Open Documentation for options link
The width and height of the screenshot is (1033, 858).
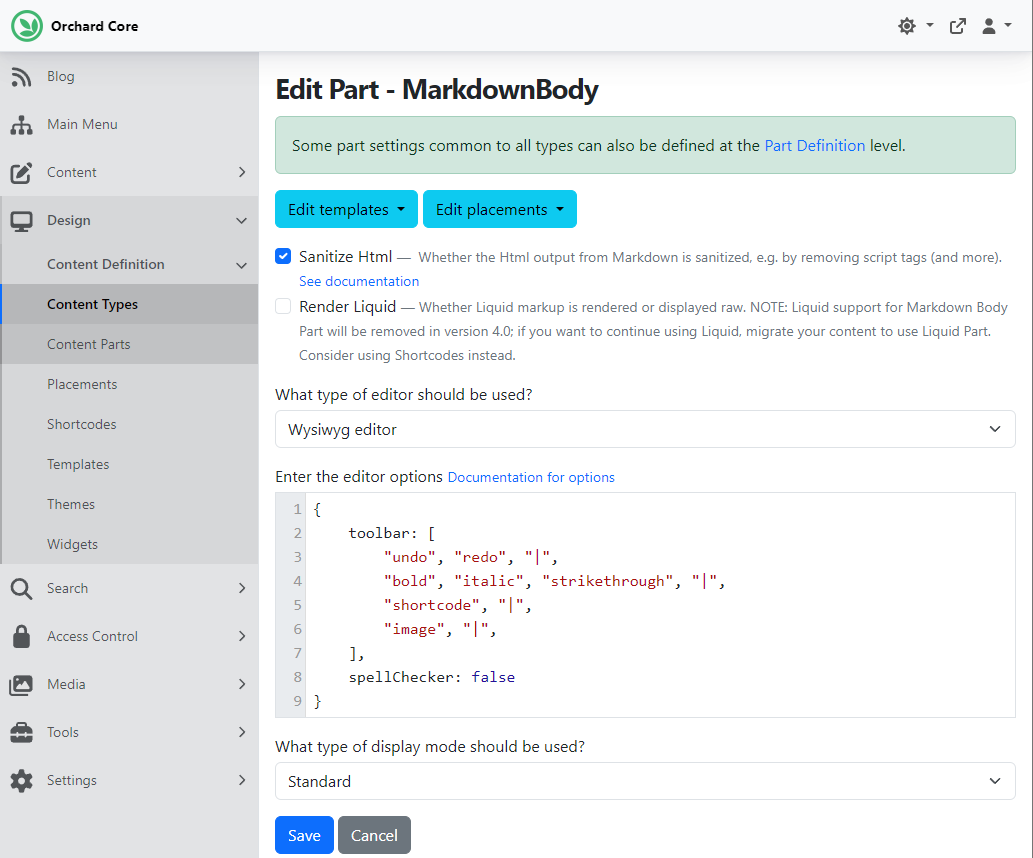pyautogui.click(x=531, y=477)
